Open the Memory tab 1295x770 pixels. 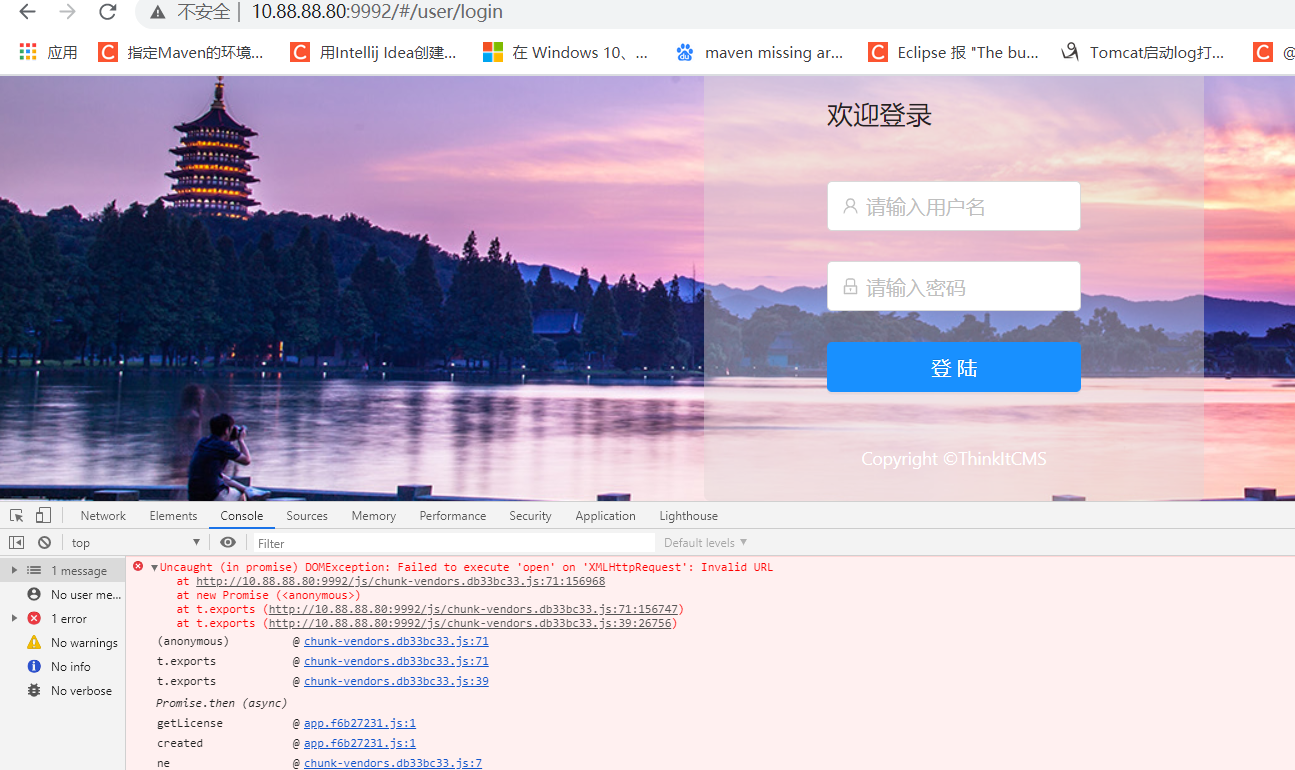pyautogui.click(x=374, y=516)
